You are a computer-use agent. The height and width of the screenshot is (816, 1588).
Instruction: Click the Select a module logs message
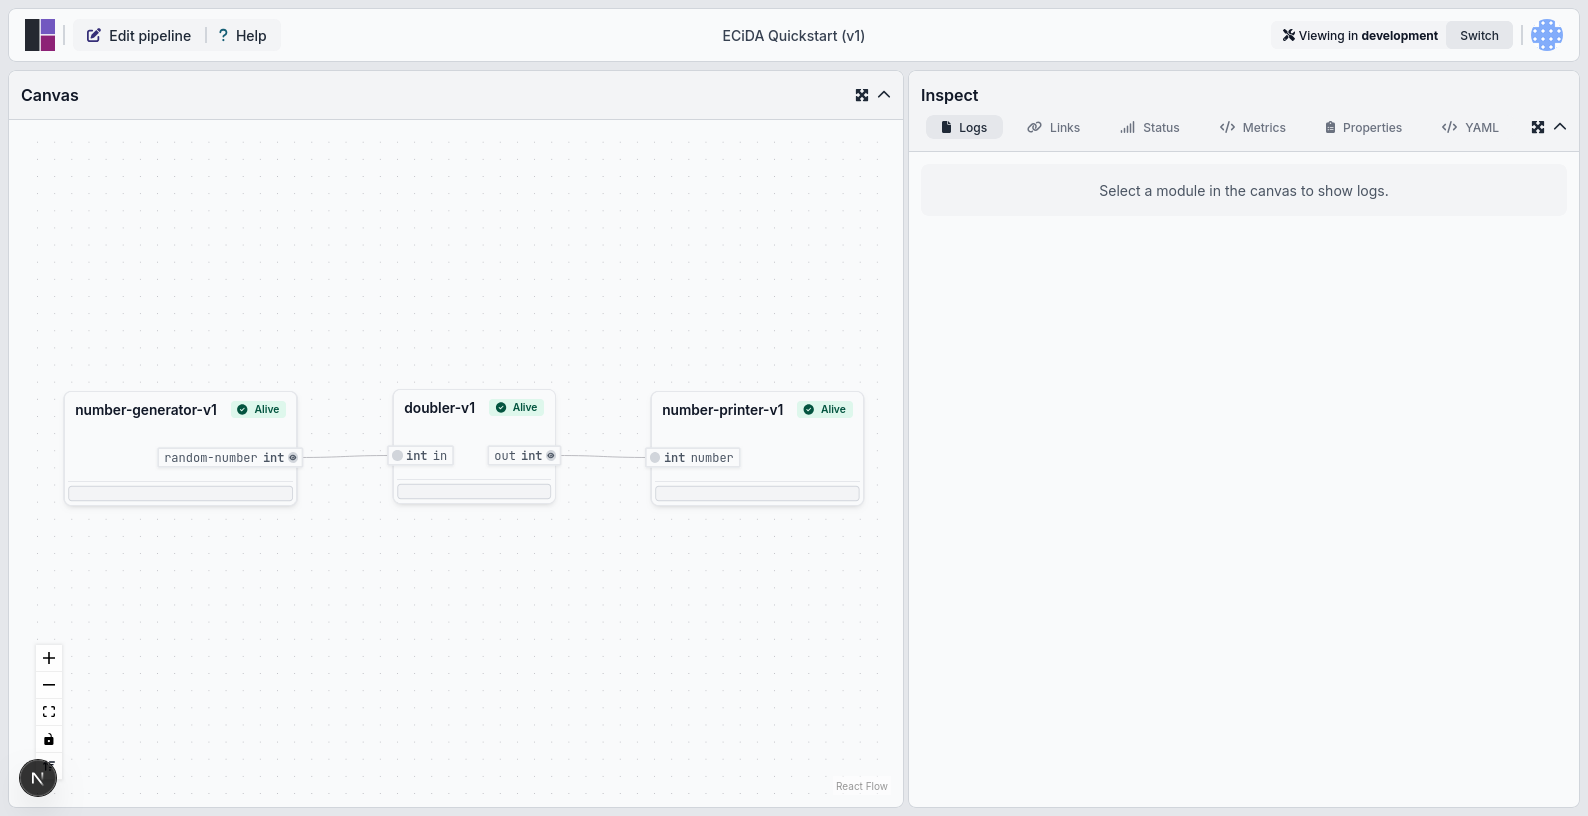tap(1243, 191)
